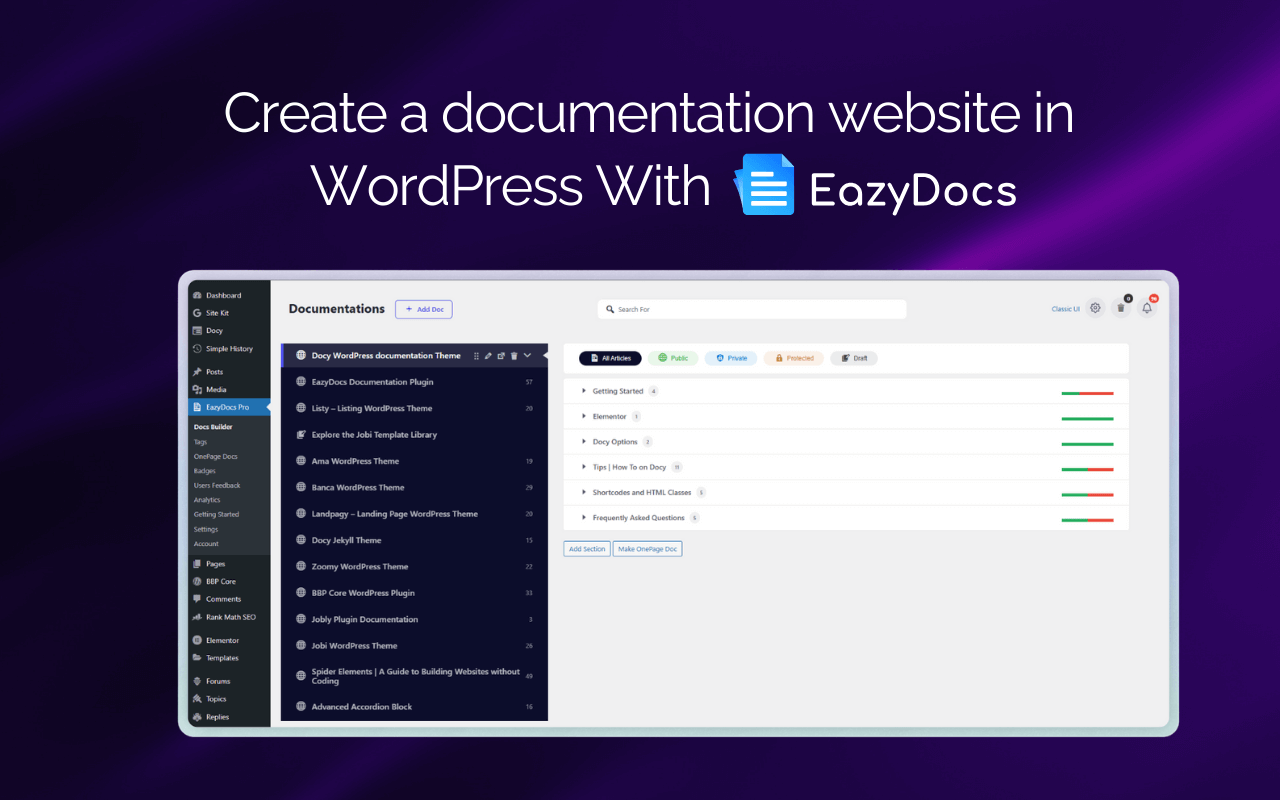Enable the Protected articles filter

793,357
